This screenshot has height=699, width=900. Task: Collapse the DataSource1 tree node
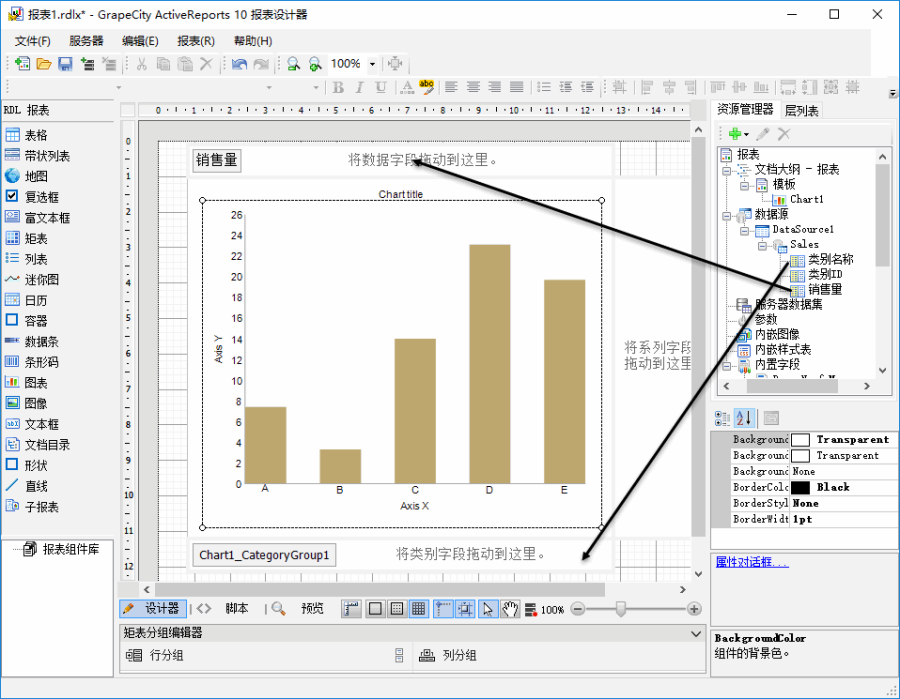(745, 229)
